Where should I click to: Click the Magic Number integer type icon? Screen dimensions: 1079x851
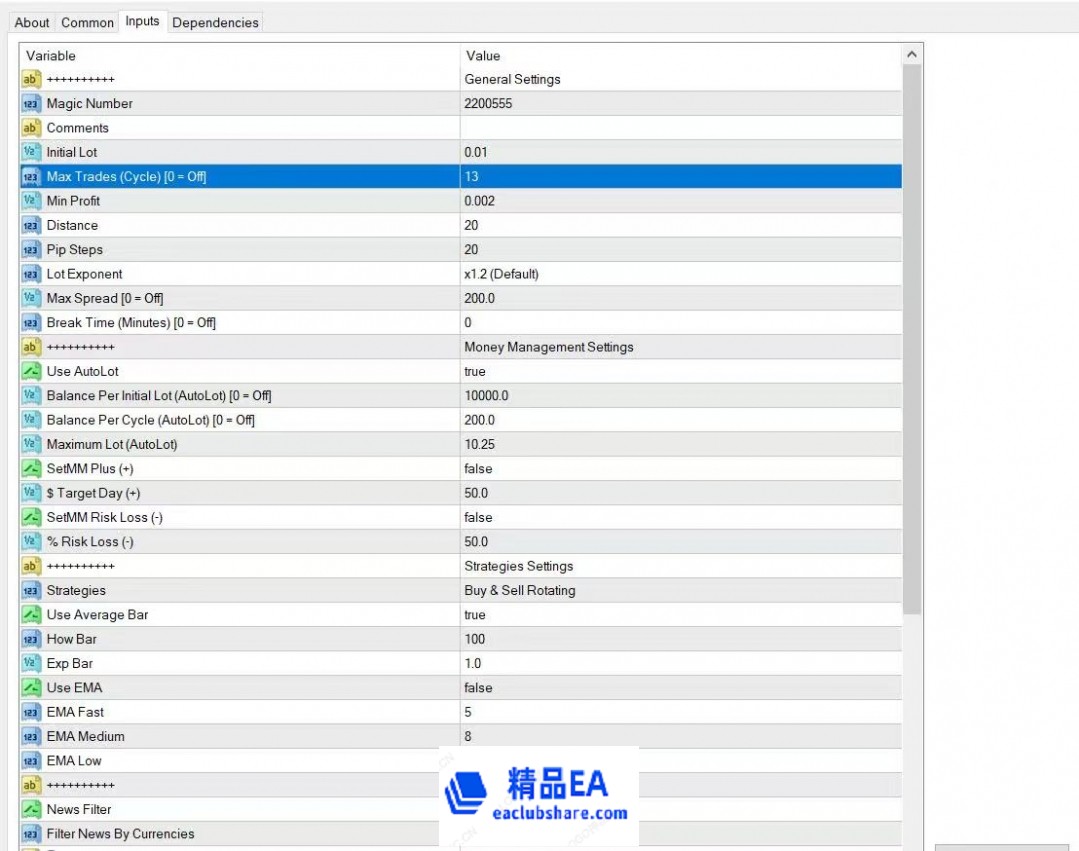[x=30, y=104]
